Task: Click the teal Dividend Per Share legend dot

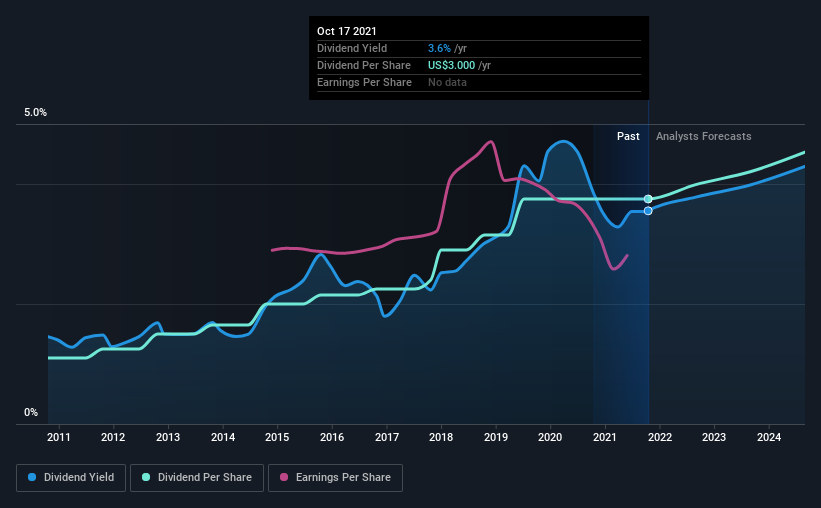Action: [146, 477]
